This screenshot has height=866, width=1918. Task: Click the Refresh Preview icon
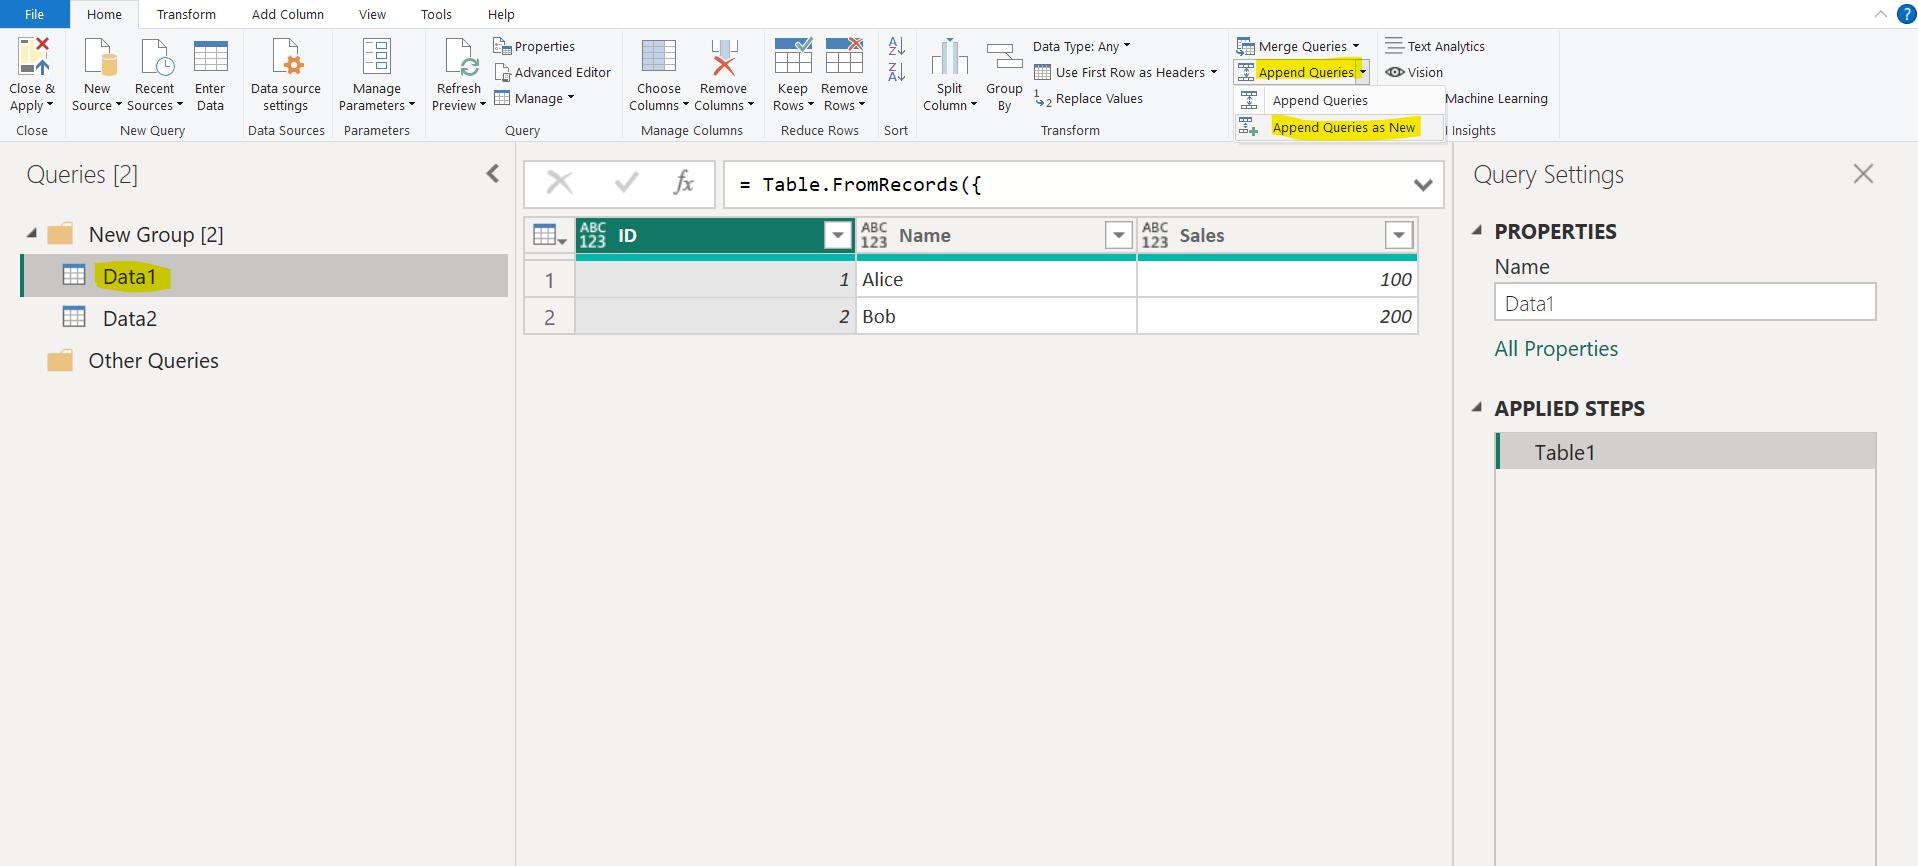click(459, 58)
